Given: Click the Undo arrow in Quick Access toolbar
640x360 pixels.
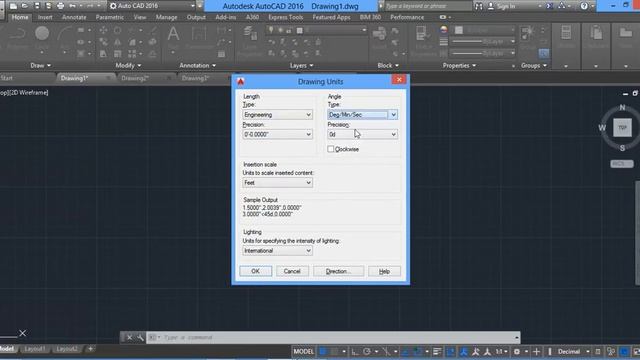Looking at the screenshot, I should click(x=72, y=6).
